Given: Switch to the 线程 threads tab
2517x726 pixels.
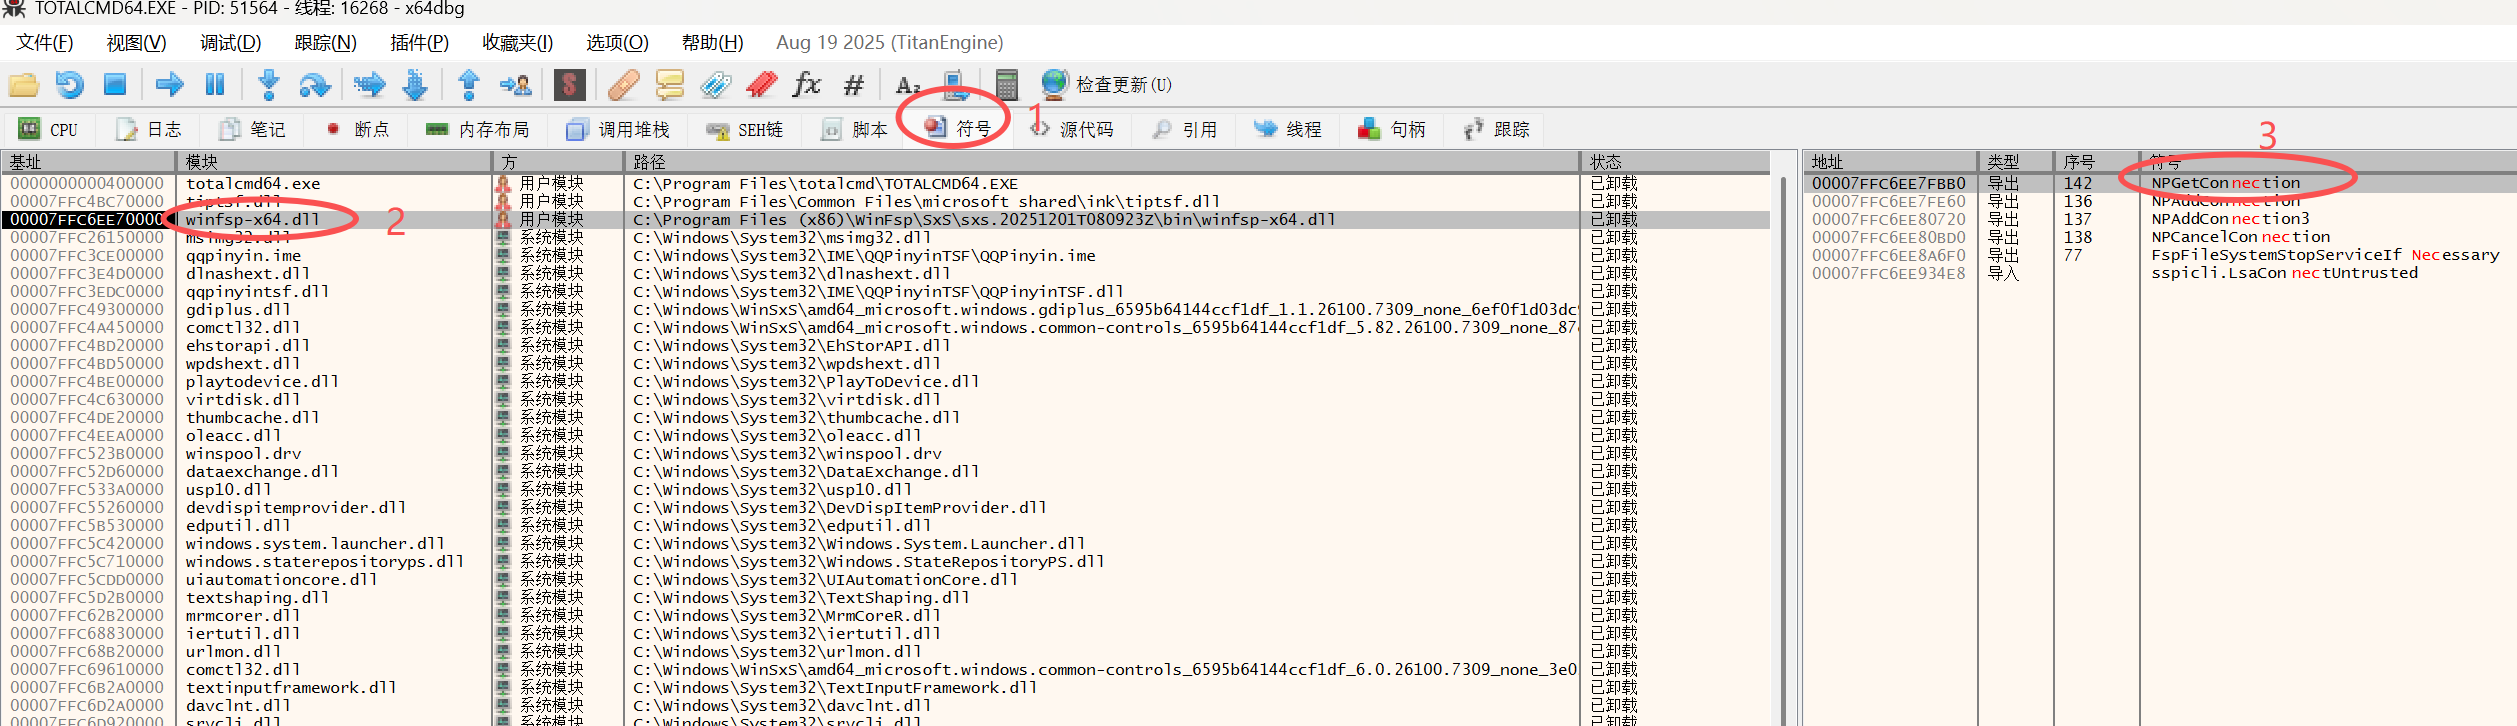Looking at the screenshot, I should click(x=1289, y=129).
